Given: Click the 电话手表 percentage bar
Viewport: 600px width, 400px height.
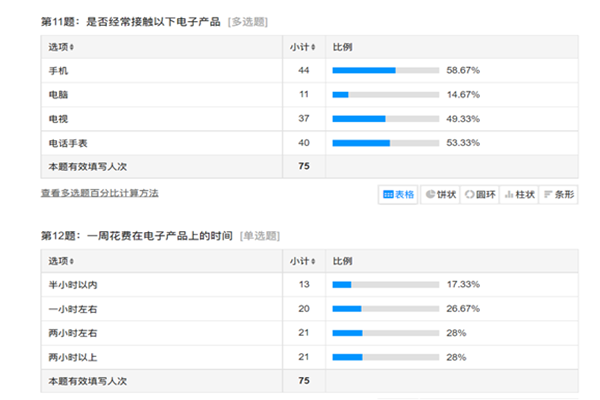Looking at the screenshot, I should tap(386, 143).
